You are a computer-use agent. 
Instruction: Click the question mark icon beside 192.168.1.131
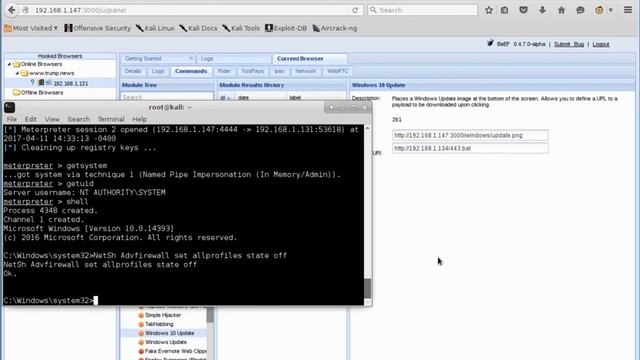click(x=33, y=83)
